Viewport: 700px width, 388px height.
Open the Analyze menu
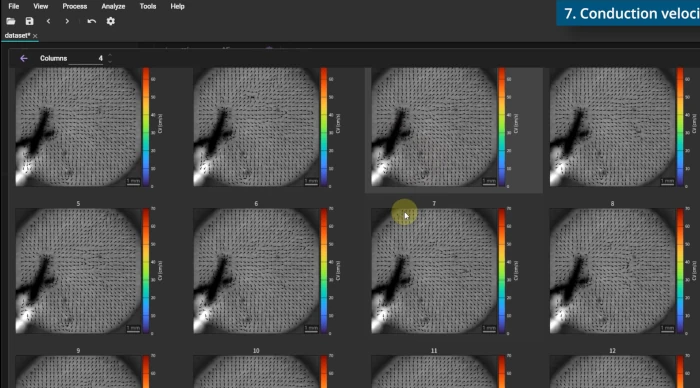pyautogui.click(x=113, y=6)
